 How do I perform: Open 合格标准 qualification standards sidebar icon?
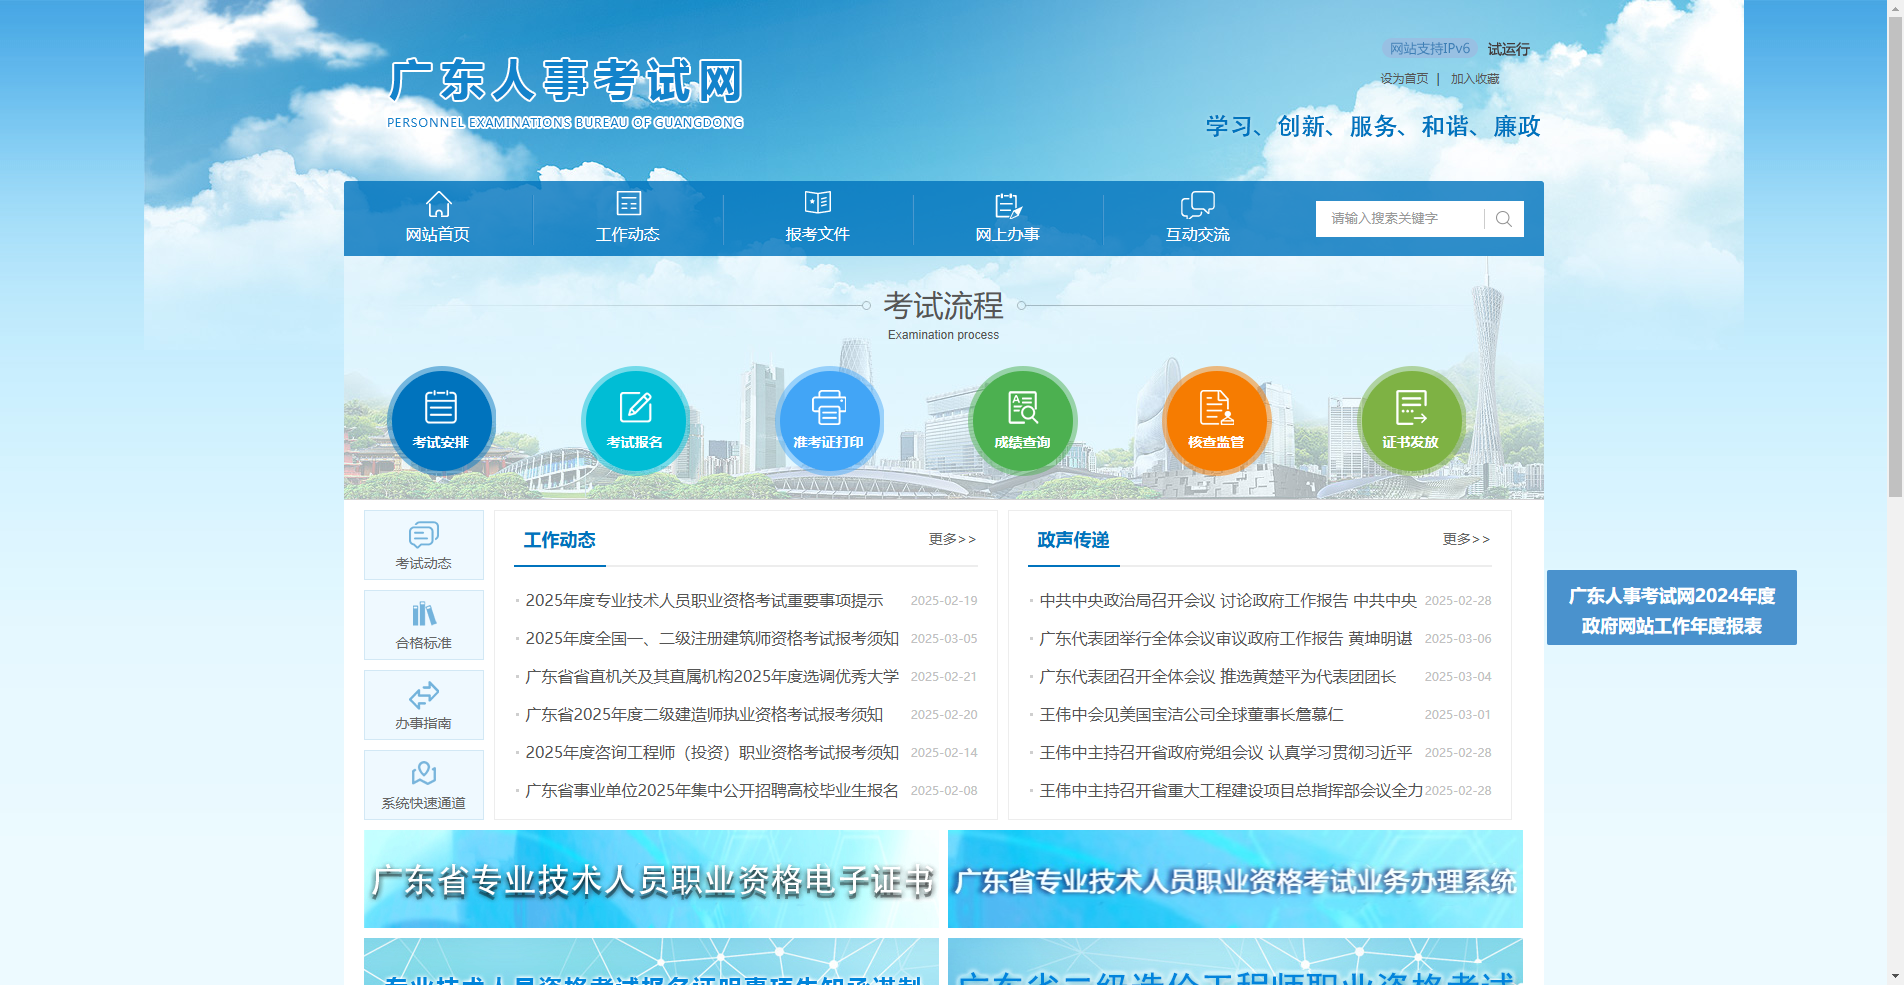(423, 625)
